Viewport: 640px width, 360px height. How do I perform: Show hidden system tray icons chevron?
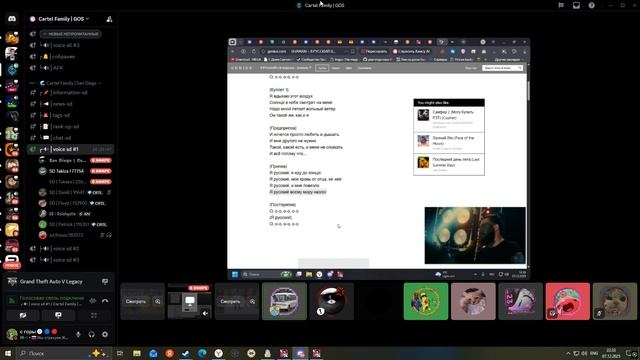pos(568,353)
